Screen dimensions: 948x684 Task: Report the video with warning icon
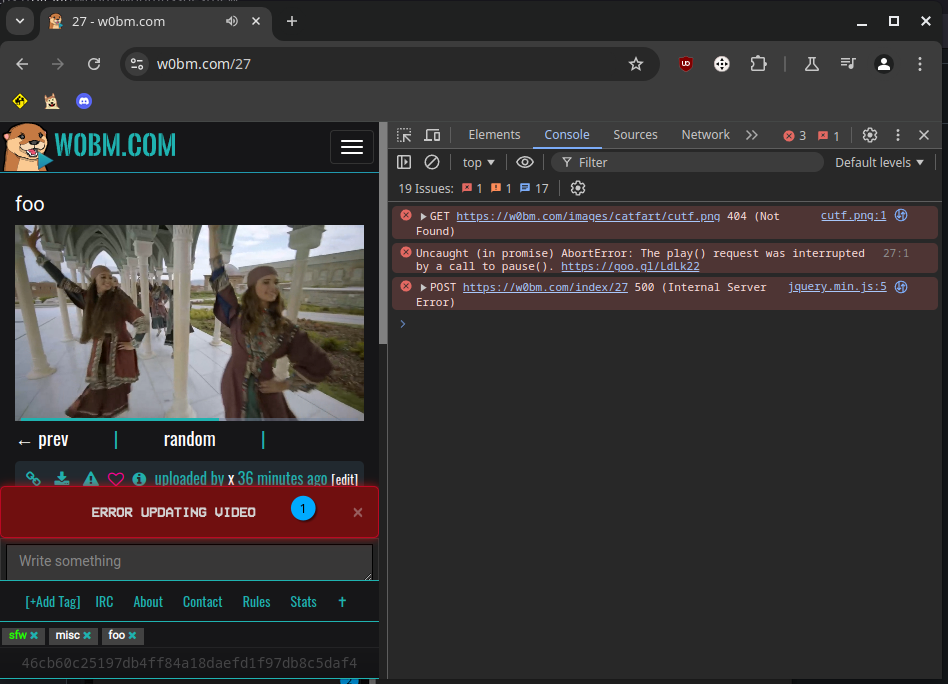click(x=91, y=479)
